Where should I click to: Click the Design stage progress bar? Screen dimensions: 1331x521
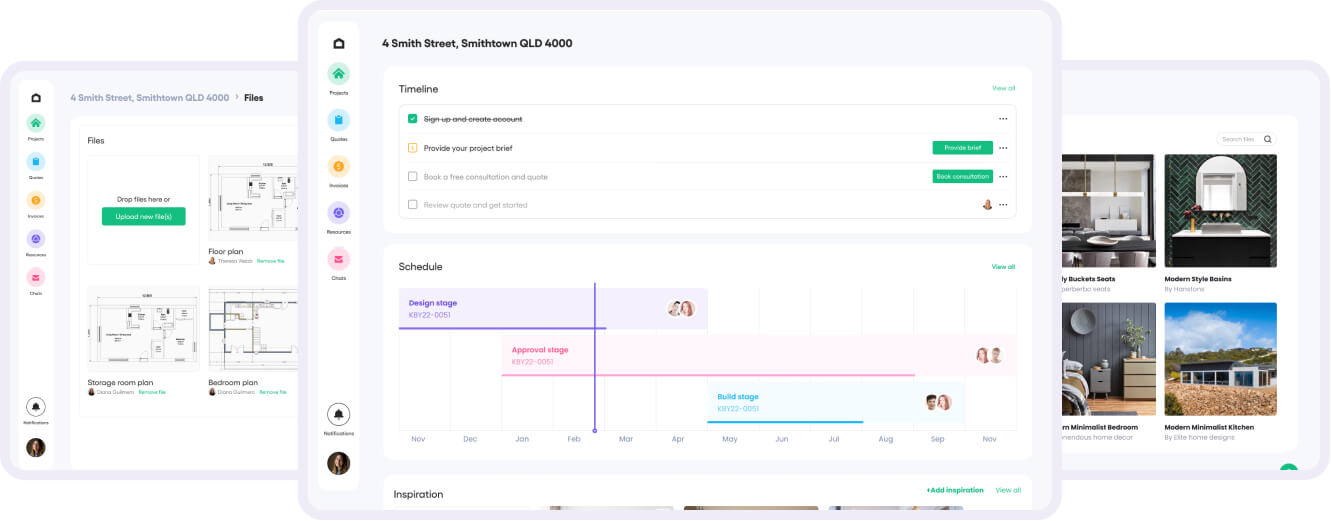point(502,328)
